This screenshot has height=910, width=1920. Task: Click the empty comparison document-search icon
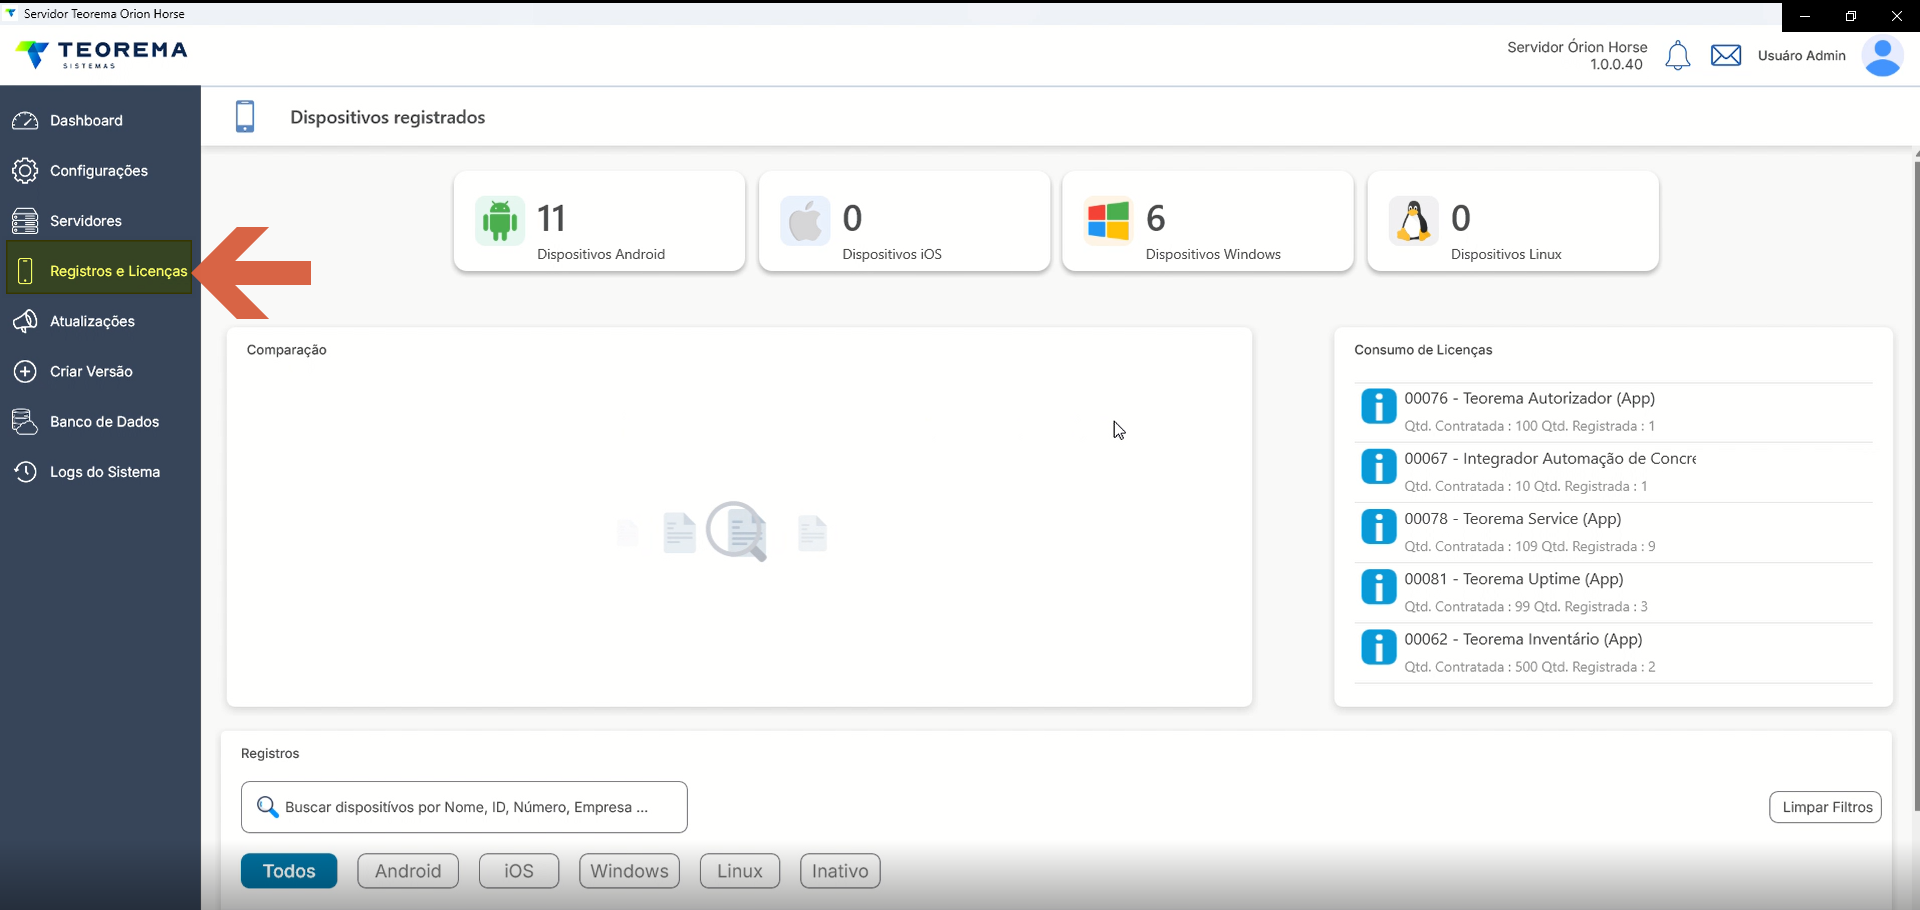tap(737, 531)
